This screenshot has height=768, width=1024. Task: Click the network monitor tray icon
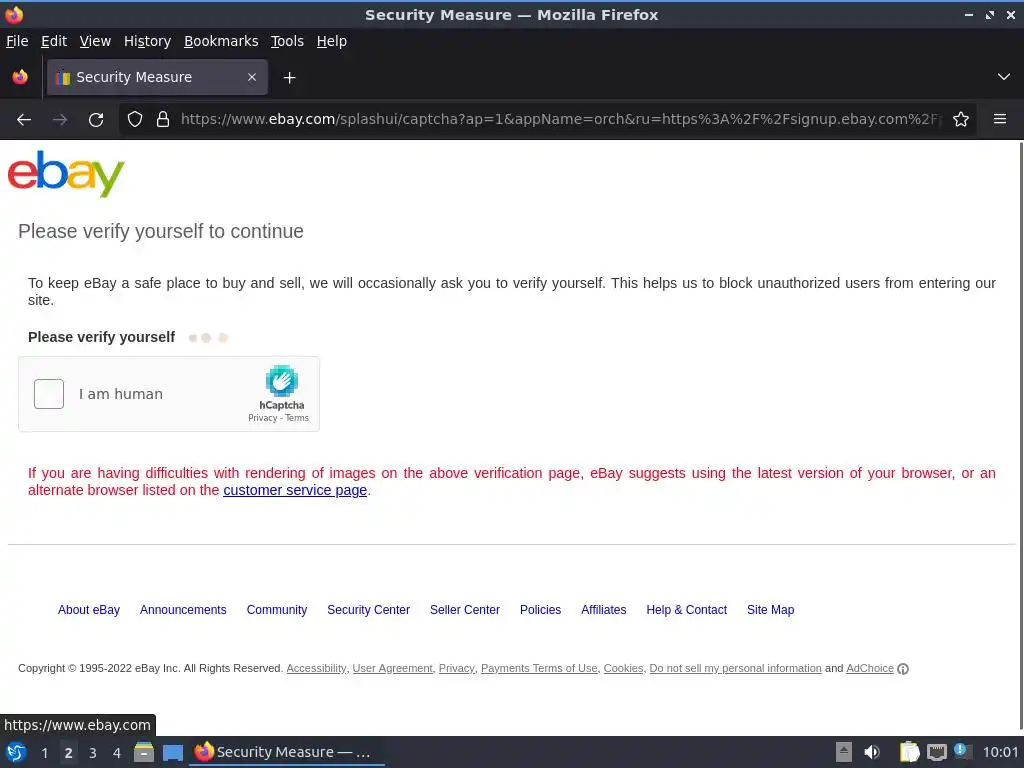click(x=936, y=752)
